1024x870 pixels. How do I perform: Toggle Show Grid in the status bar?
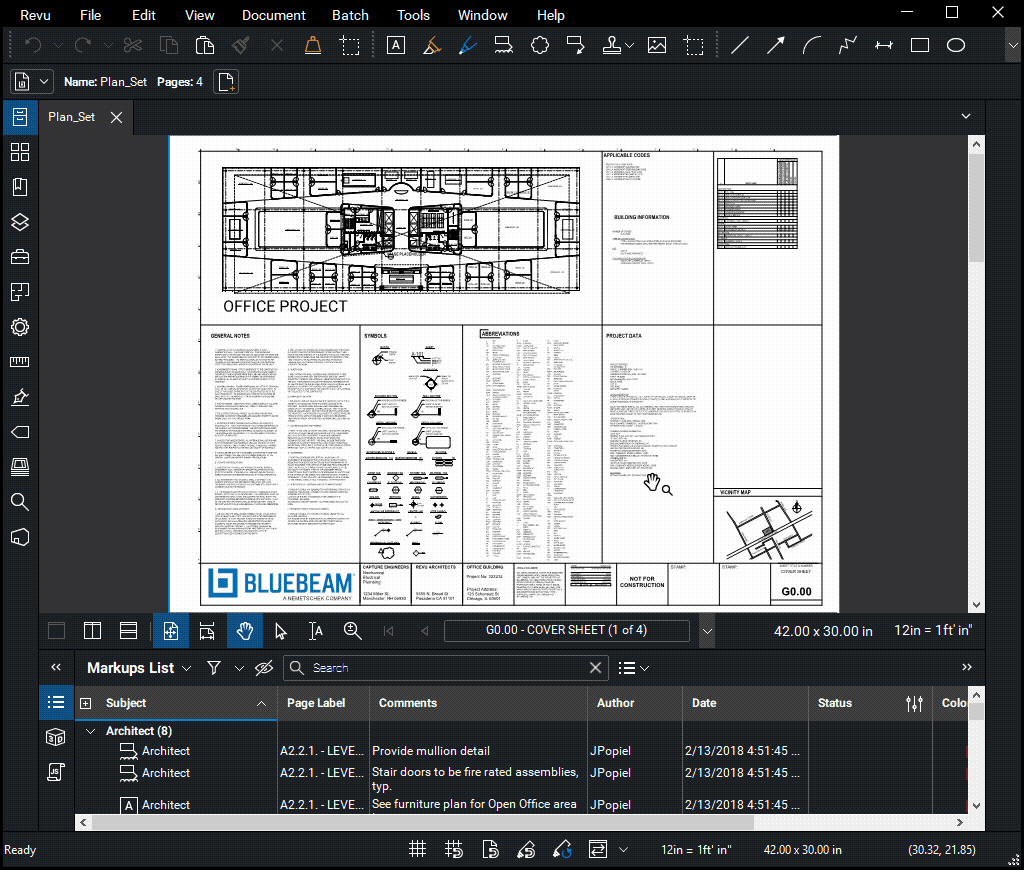click(417, 848)
